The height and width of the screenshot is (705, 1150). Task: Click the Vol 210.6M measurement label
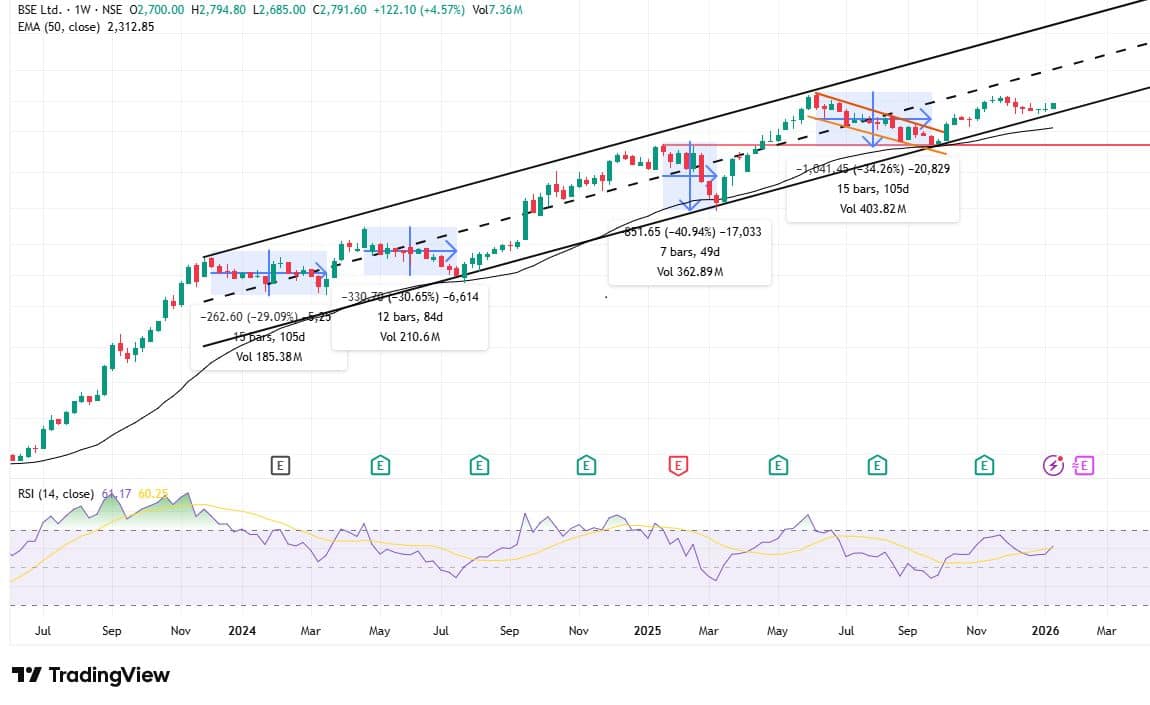click(x=410, y=337)
